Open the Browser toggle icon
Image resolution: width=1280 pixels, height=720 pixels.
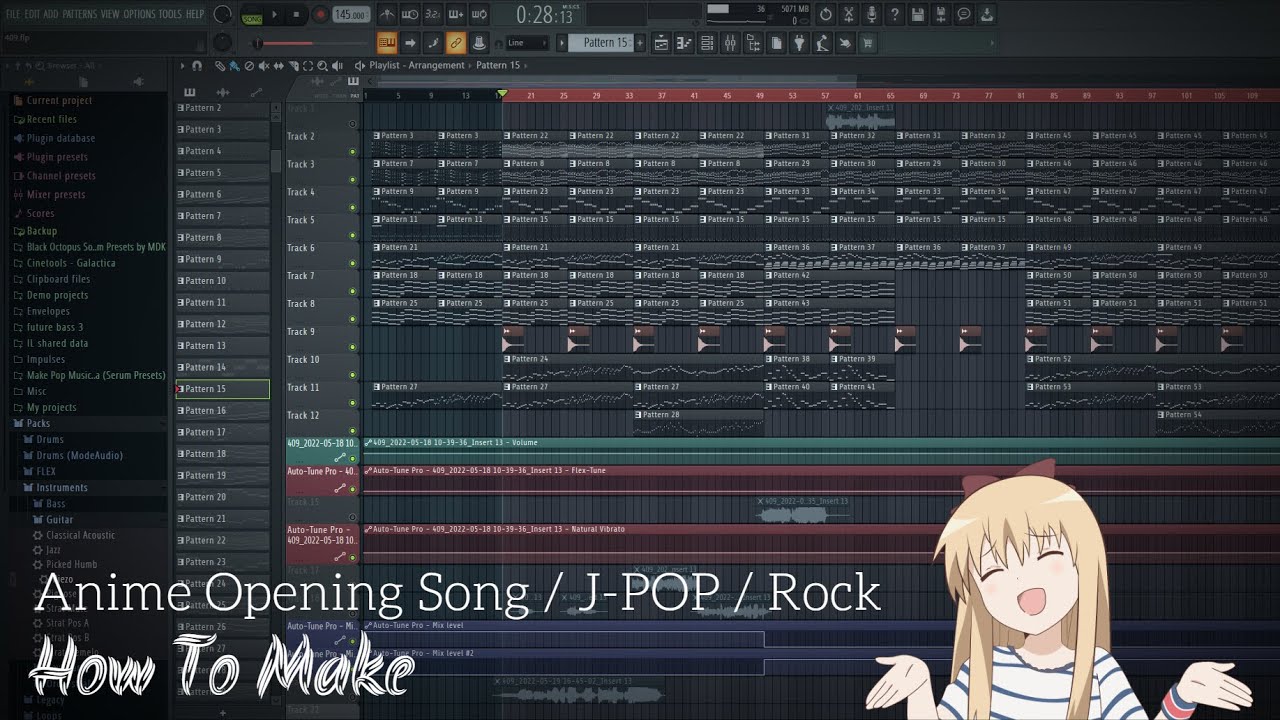753,43
